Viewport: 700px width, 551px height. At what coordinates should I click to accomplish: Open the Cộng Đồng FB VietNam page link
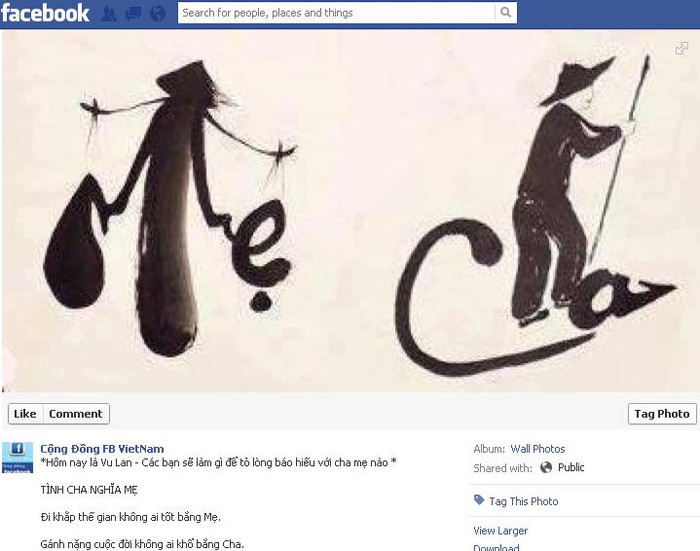pyautogui.click(x=102, y=449)
